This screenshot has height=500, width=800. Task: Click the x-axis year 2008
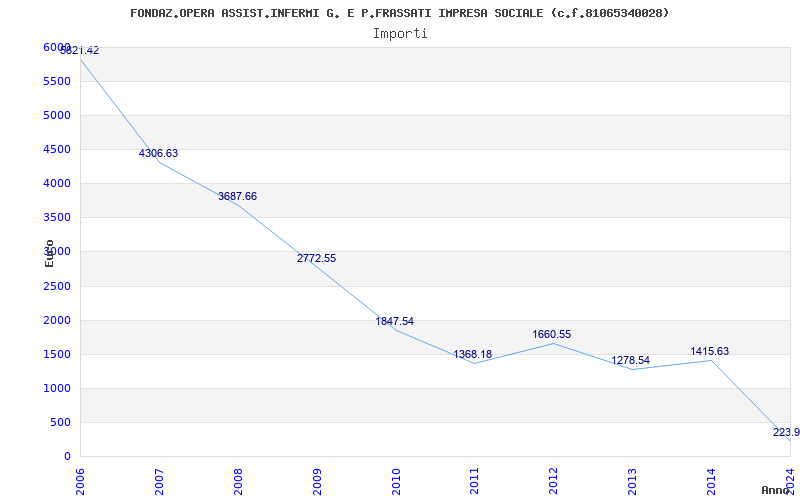pyautogui.click(x=238, y=481)
